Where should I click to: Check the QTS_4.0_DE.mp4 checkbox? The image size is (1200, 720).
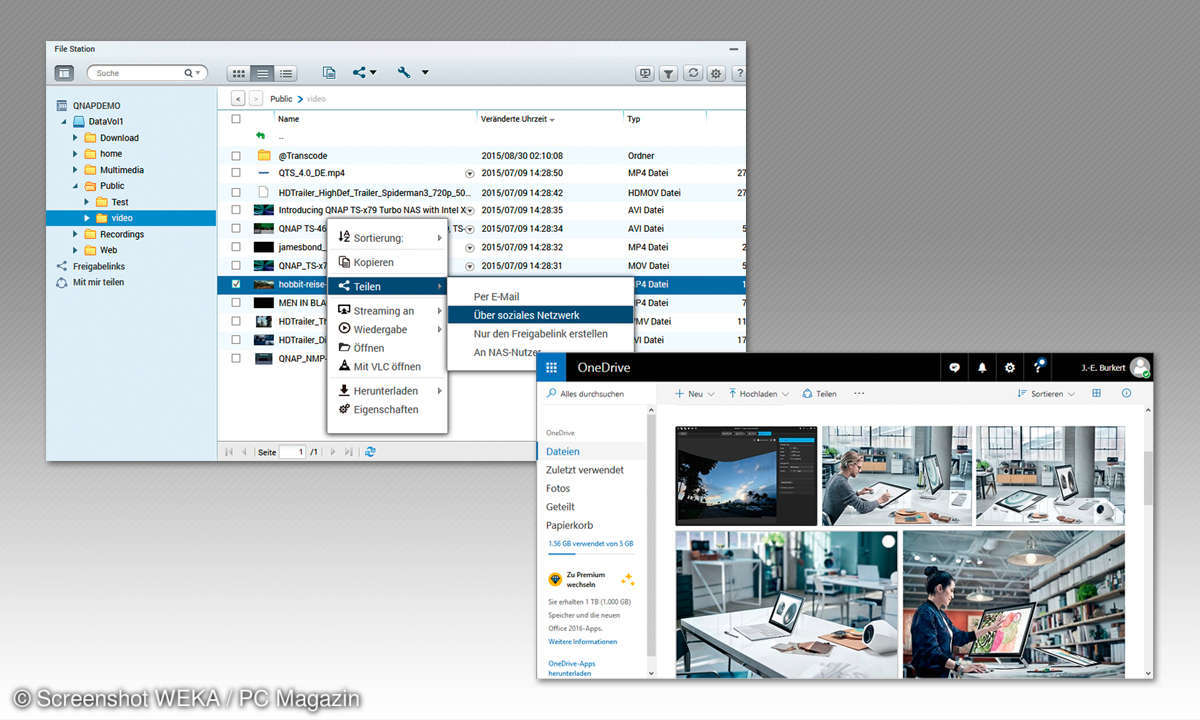click(x=236, y=173)
